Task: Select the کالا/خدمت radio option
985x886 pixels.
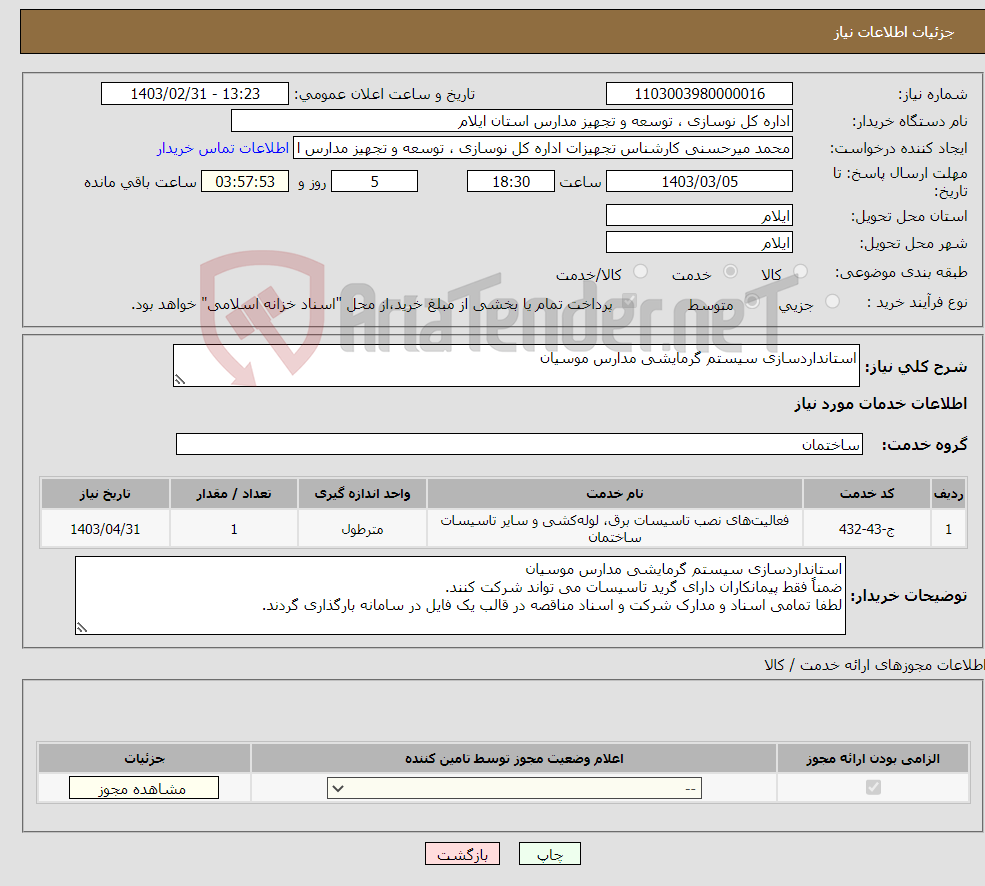Action: pyautogui.click(x=640, y=271)
